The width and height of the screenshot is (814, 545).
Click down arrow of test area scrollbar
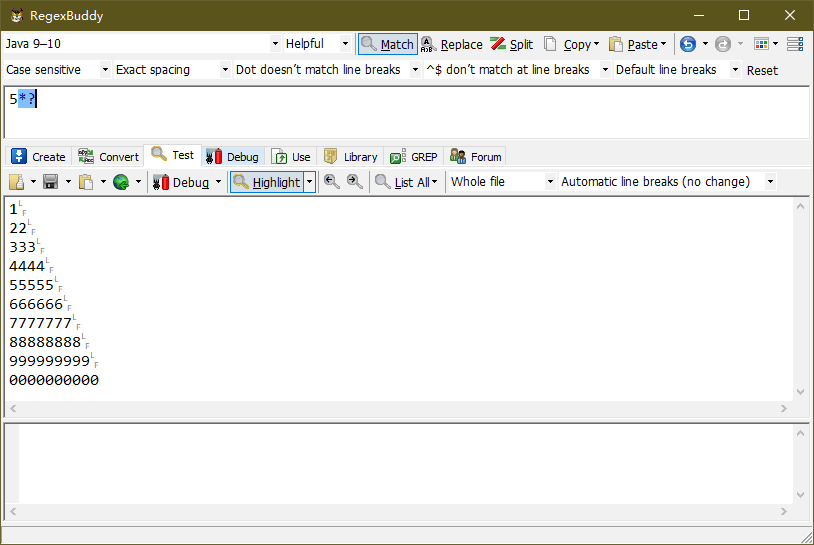click(801, 392)
